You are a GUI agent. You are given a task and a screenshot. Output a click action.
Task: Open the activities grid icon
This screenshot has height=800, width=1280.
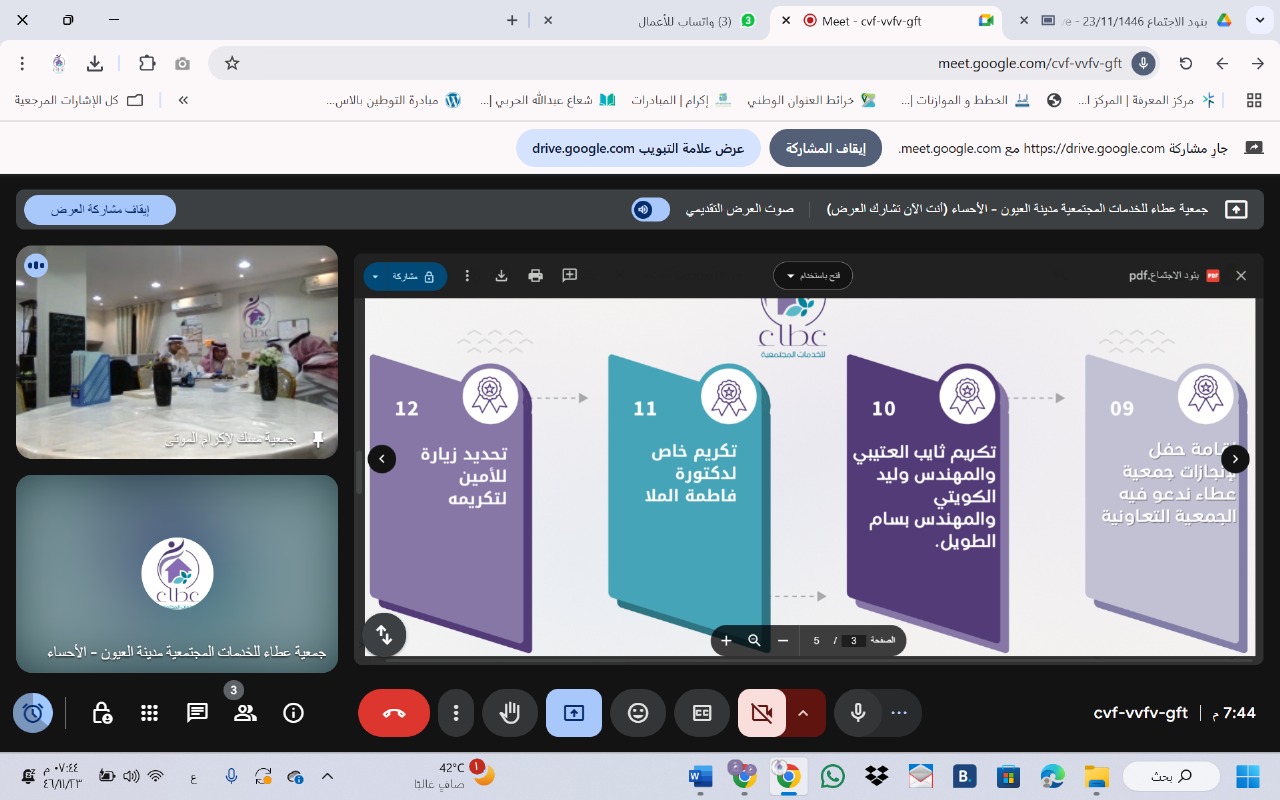pyautogui.click(x=149, y=713)
